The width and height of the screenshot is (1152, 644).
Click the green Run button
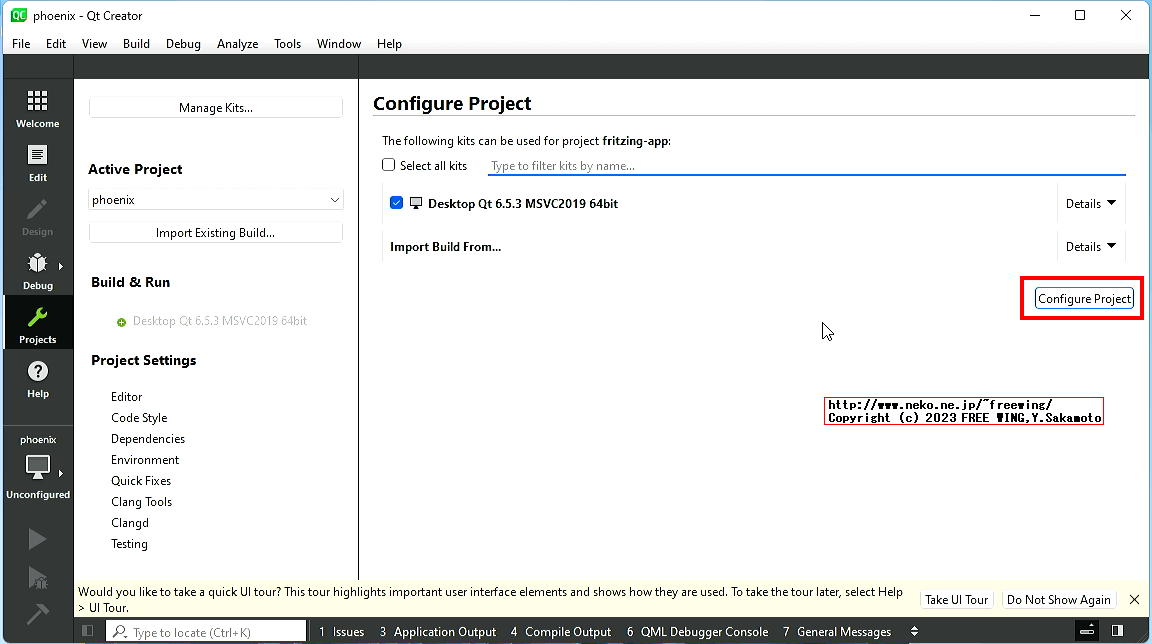pos(37,540)
